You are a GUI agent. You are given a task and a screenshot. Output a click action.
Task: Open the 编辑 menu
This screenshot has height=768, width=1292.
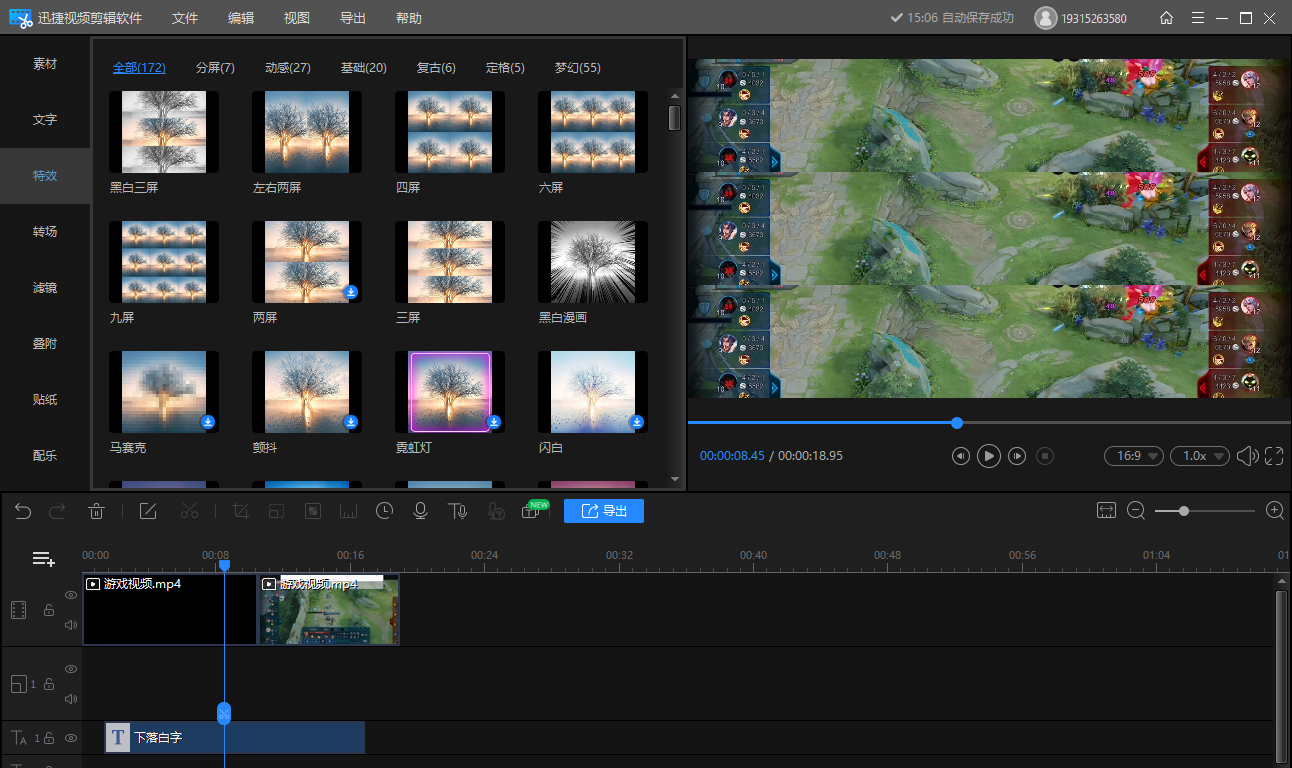tap(241, 18)
